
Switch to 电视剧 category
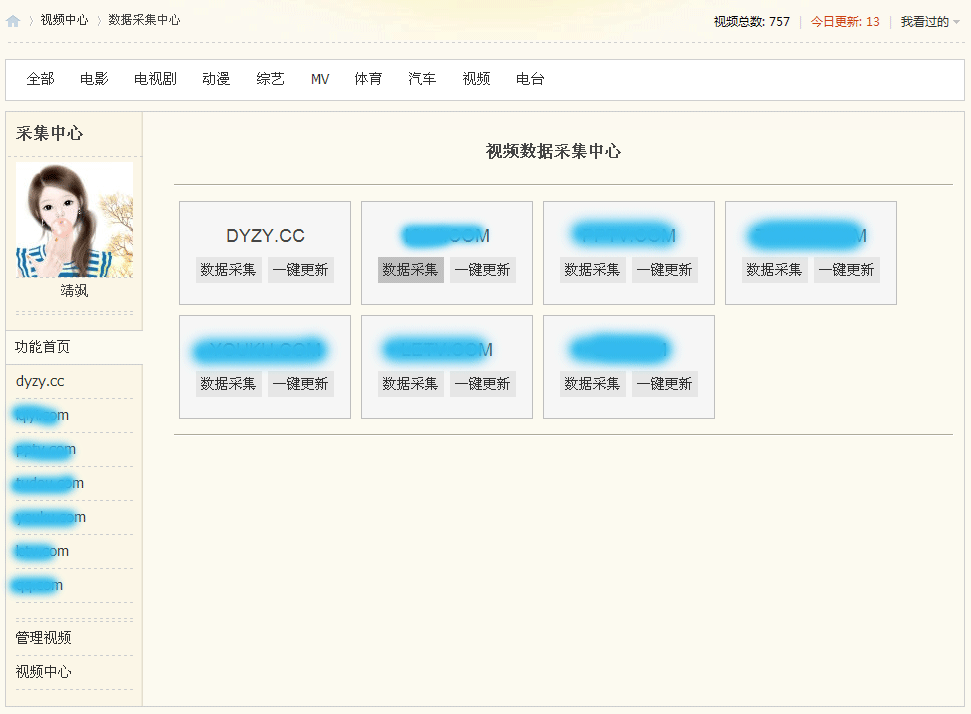(x=155, y=79)
